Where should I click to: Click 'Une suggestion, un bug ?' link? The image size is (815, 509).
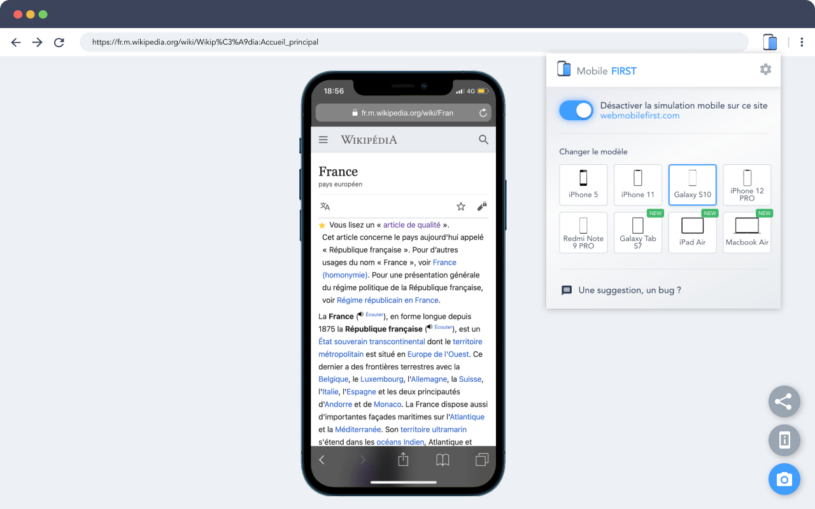(x=629, y=290)
